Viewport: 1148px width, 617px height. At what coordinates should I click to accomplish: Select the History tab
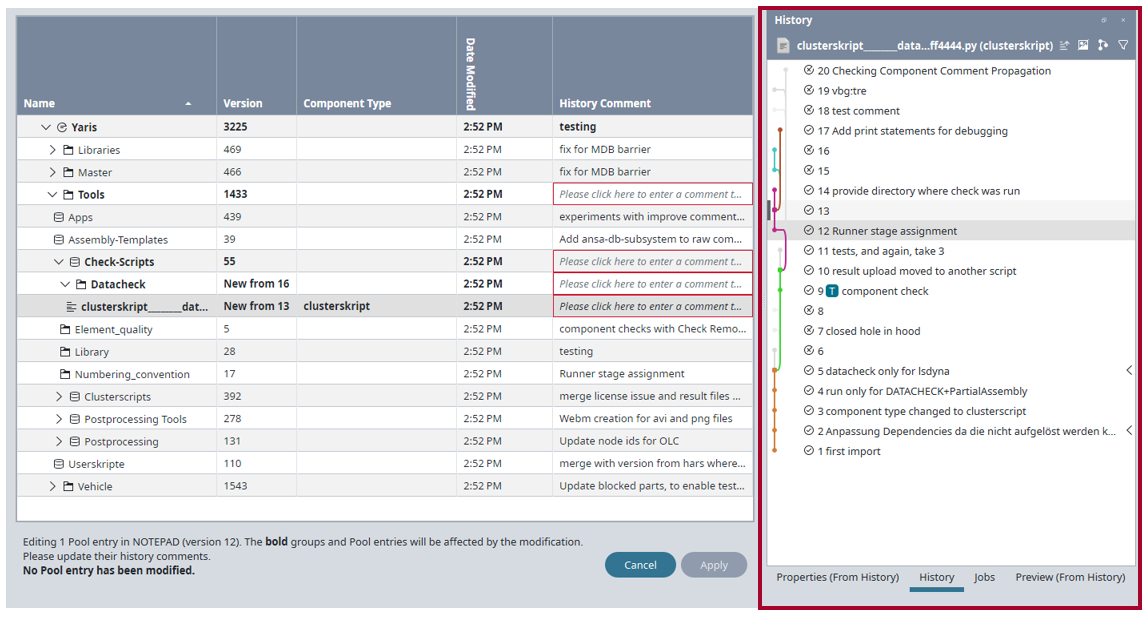click(x=936, y=577)
